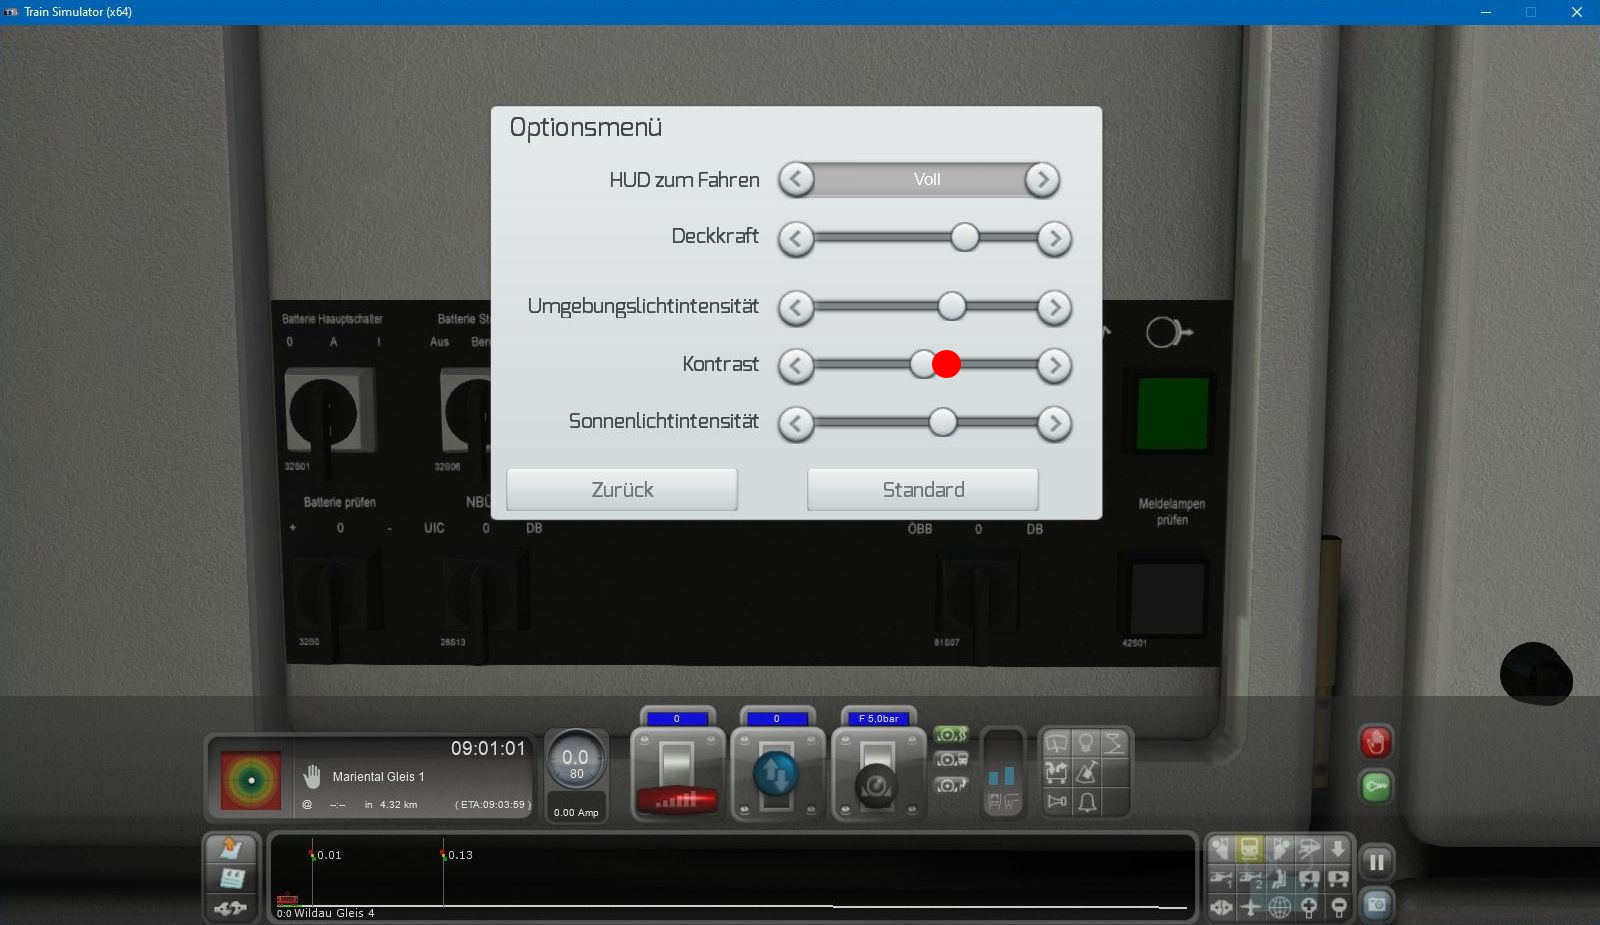
Task: Click the right arrow for HUD zum Fahren
Action: [1042, 180]
